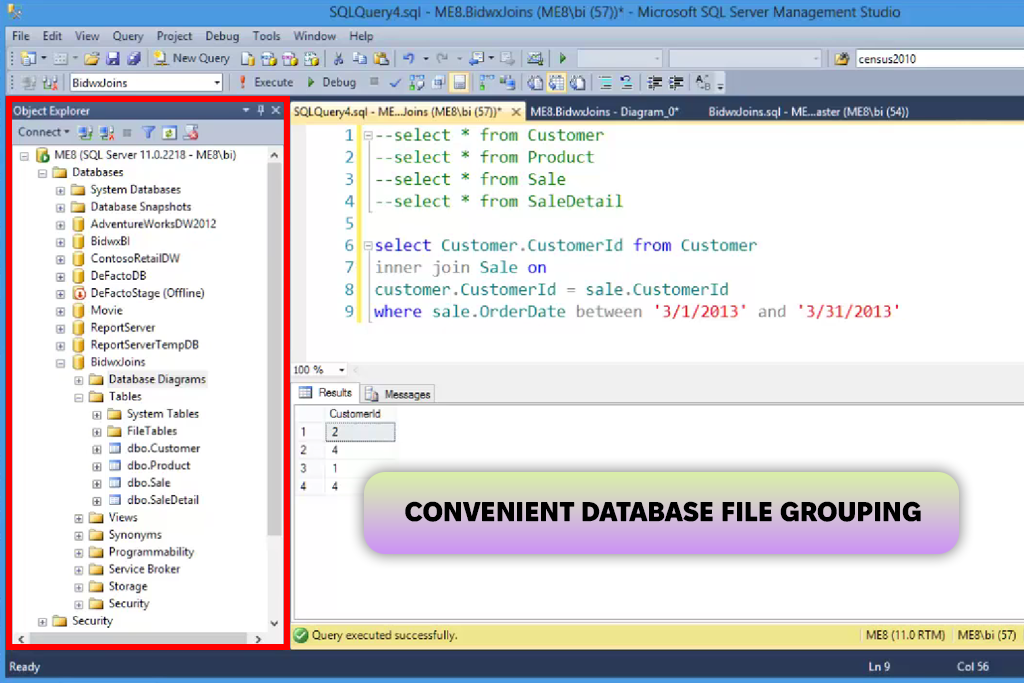Screen dimensions: 1024x683
Task: Click the Copy icon in the toolbar
Action: point(359,59)
